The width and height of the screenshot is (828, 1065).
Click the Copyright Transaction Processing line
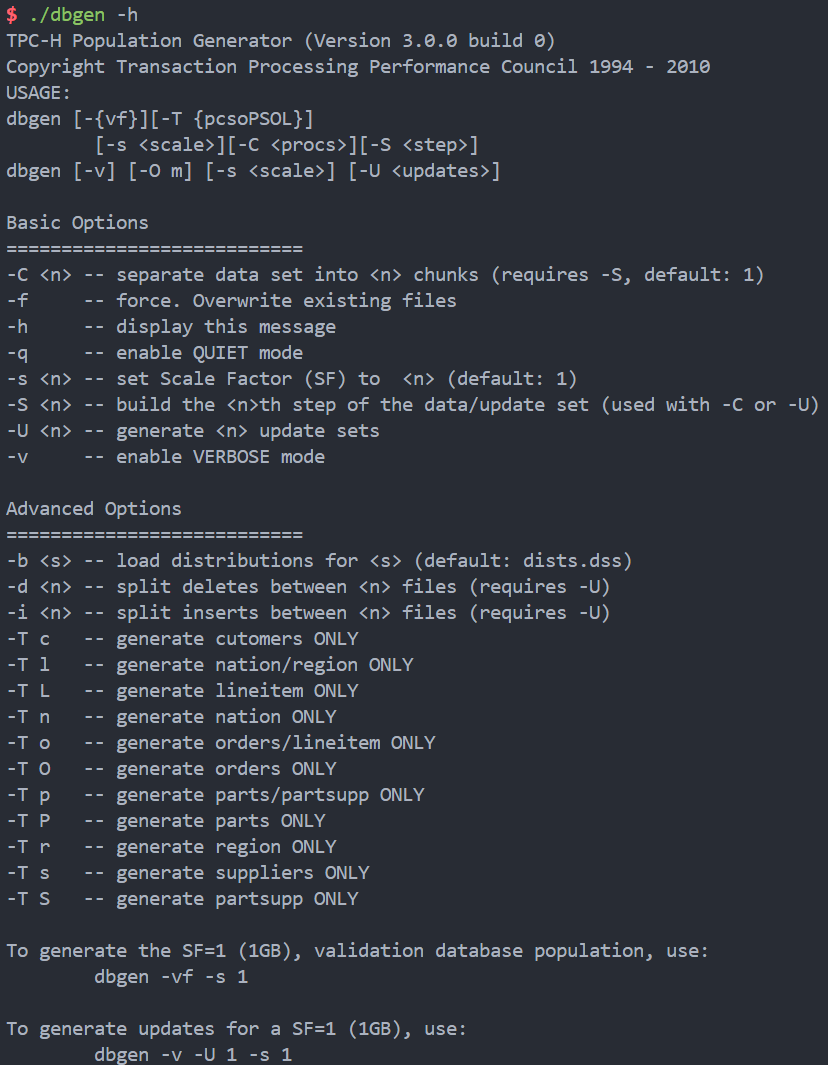[358, 67]
